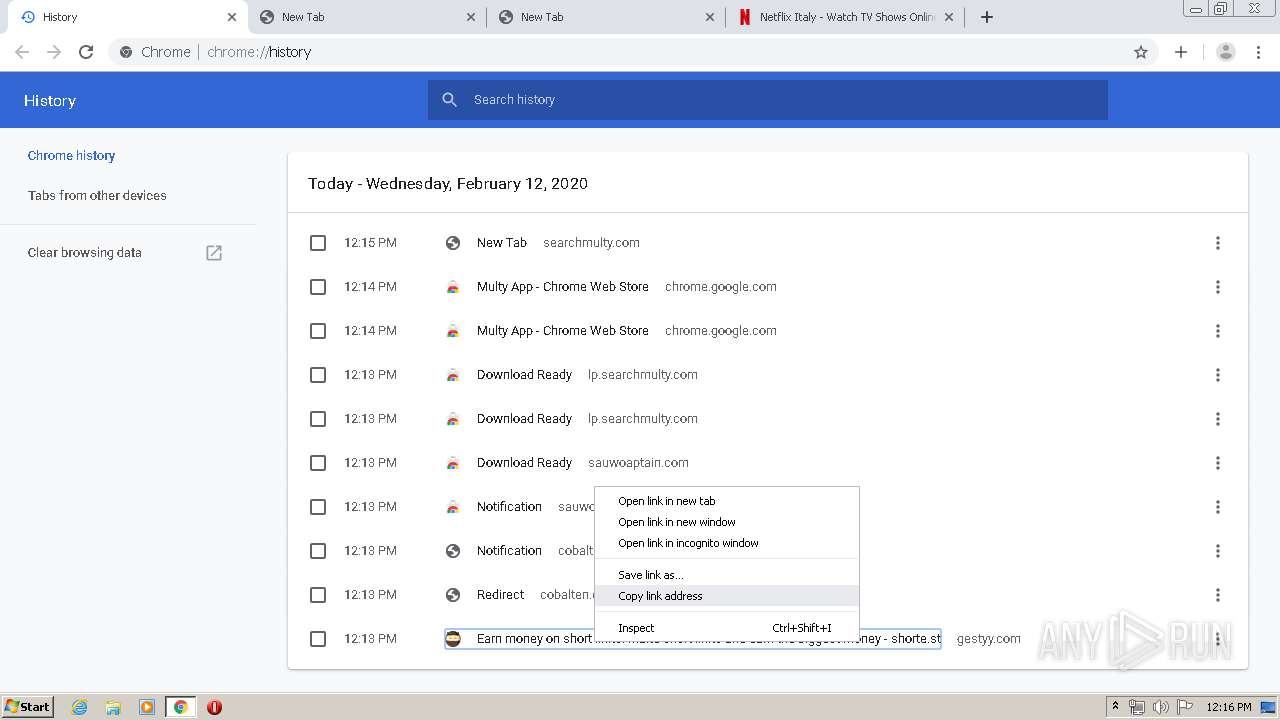The image size is (1280, 720).
Task: Open the file explorer taskbar icon
Action: (x=113, y=707)
